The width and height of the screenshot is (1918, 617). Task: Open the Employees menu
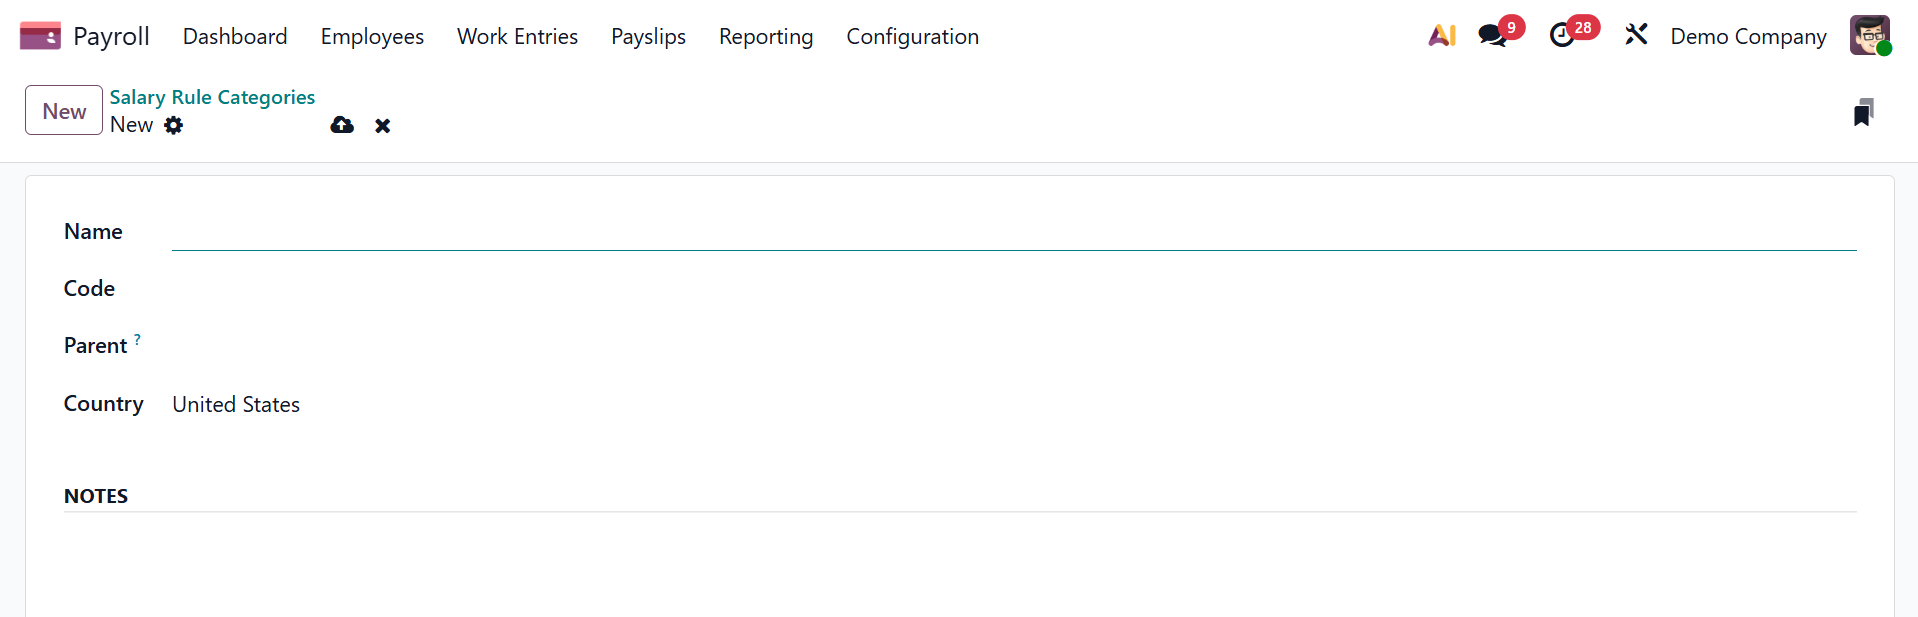click(x=372, y=37)
